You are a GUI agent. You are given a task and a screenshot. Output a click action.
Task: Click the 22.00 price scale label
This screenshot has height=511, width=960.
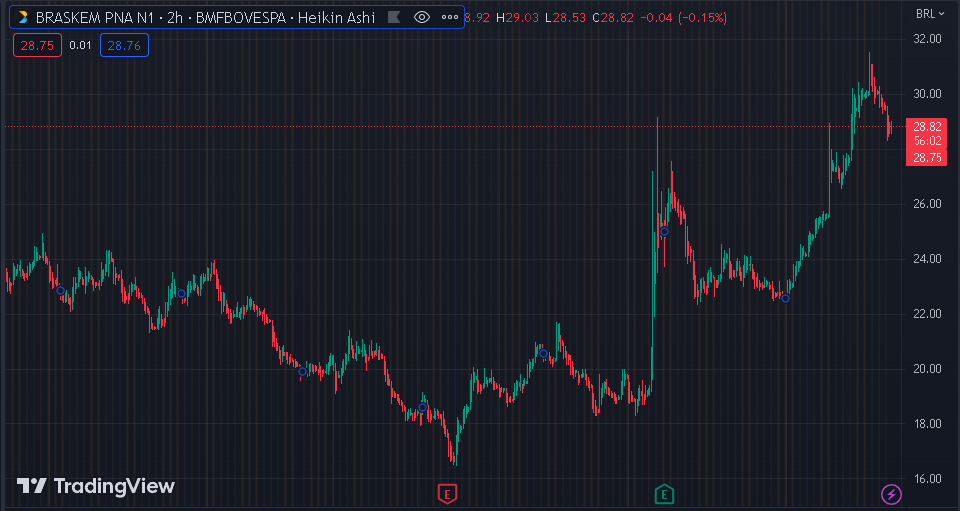tap(927, 314)
